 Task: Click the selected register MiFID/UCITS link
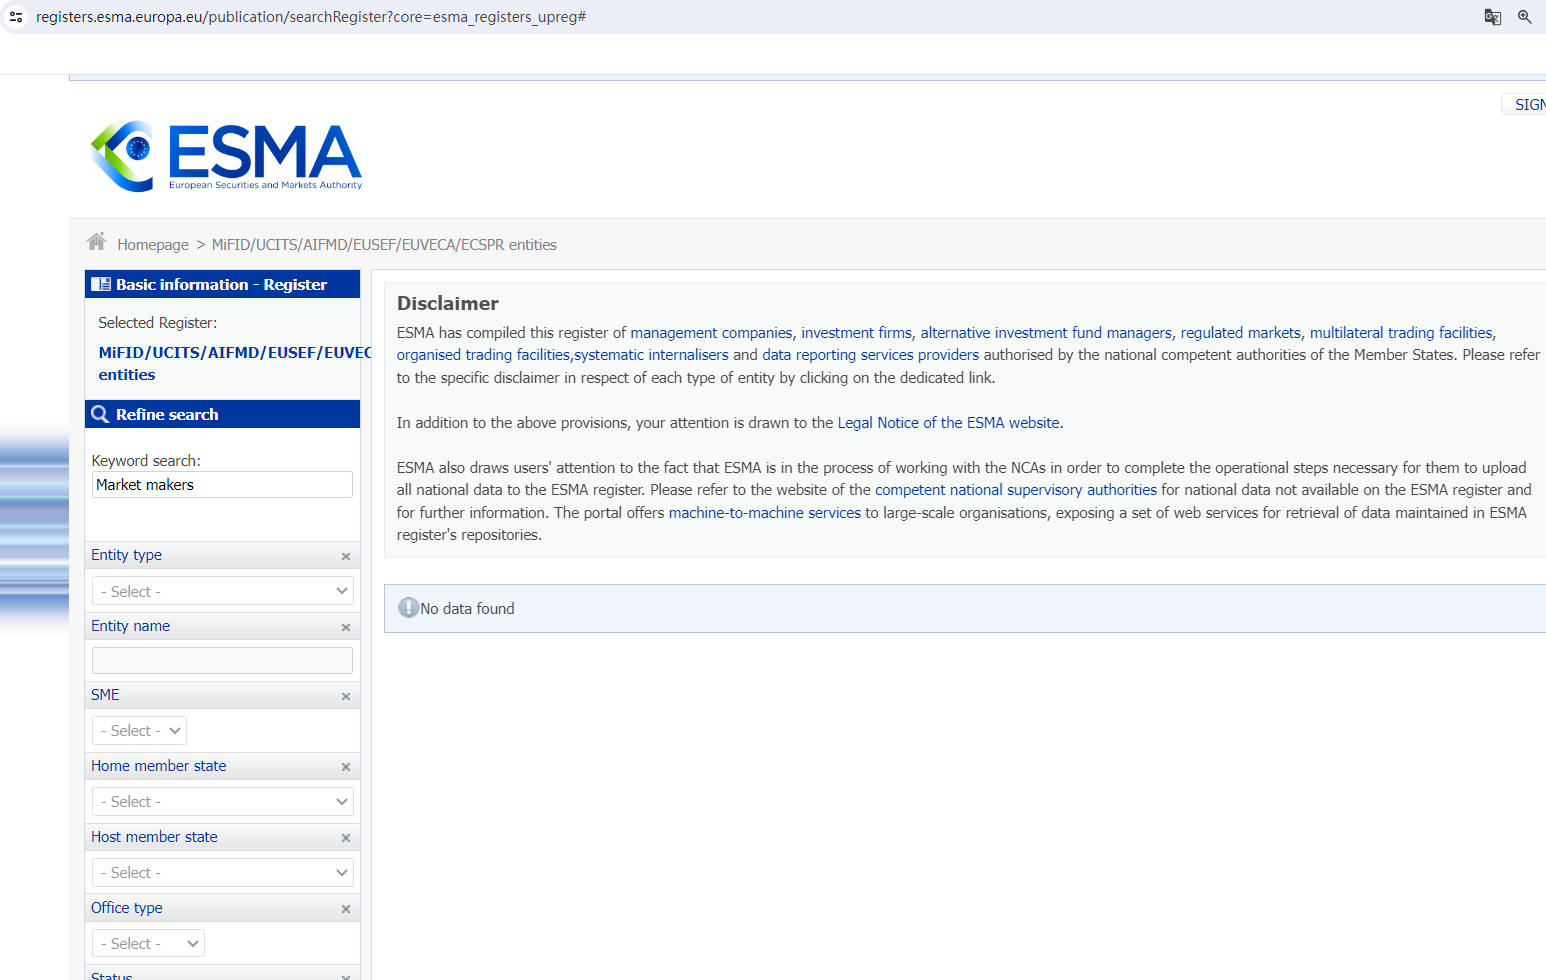pyautogui.click(x=235, y=363)
